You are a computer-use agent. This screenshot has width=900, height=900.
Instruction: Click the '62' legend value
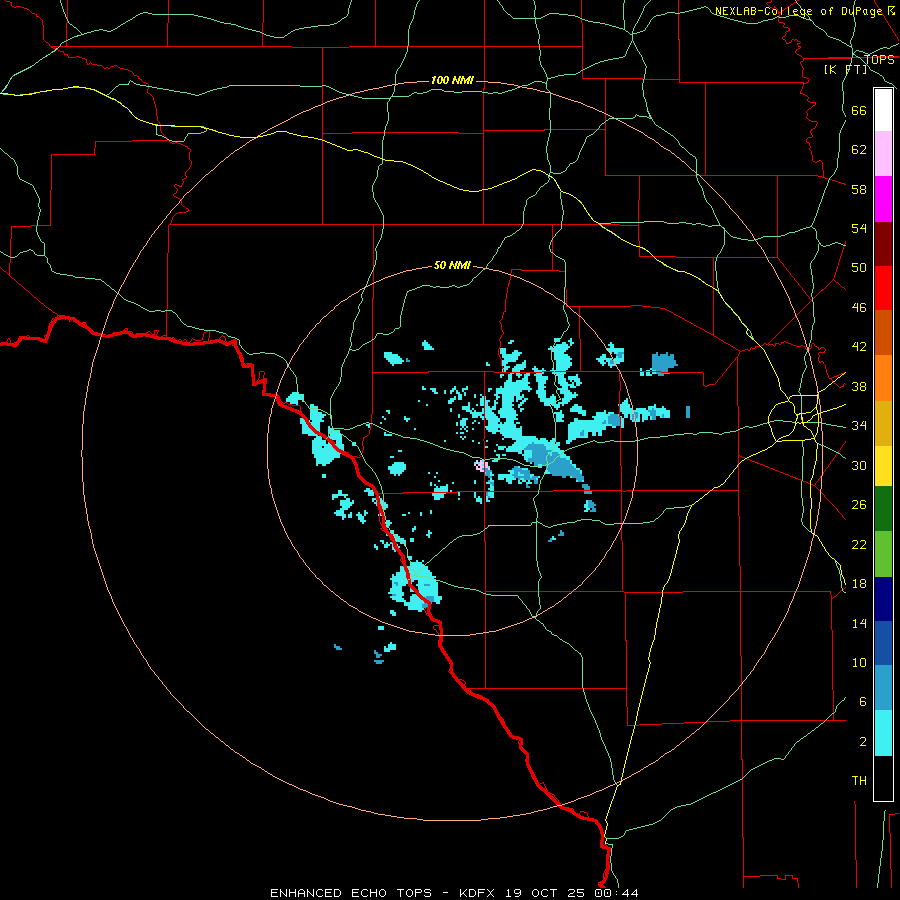[x=859, y=150]
